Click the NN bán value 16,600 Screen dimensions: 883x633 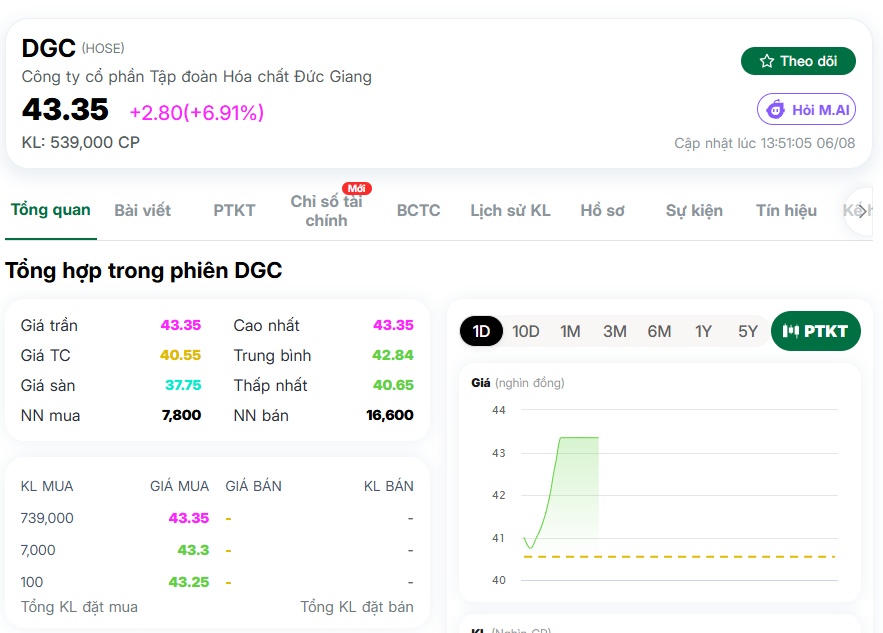tap(390, 415)
